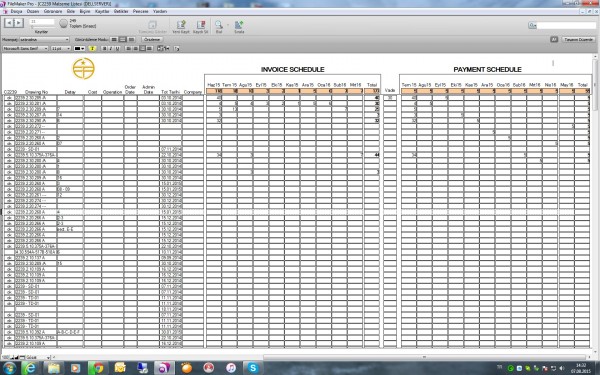This screenshot has width=600, height=375.
Task: Open the layout selection dropdown
Action: [44, 39]
